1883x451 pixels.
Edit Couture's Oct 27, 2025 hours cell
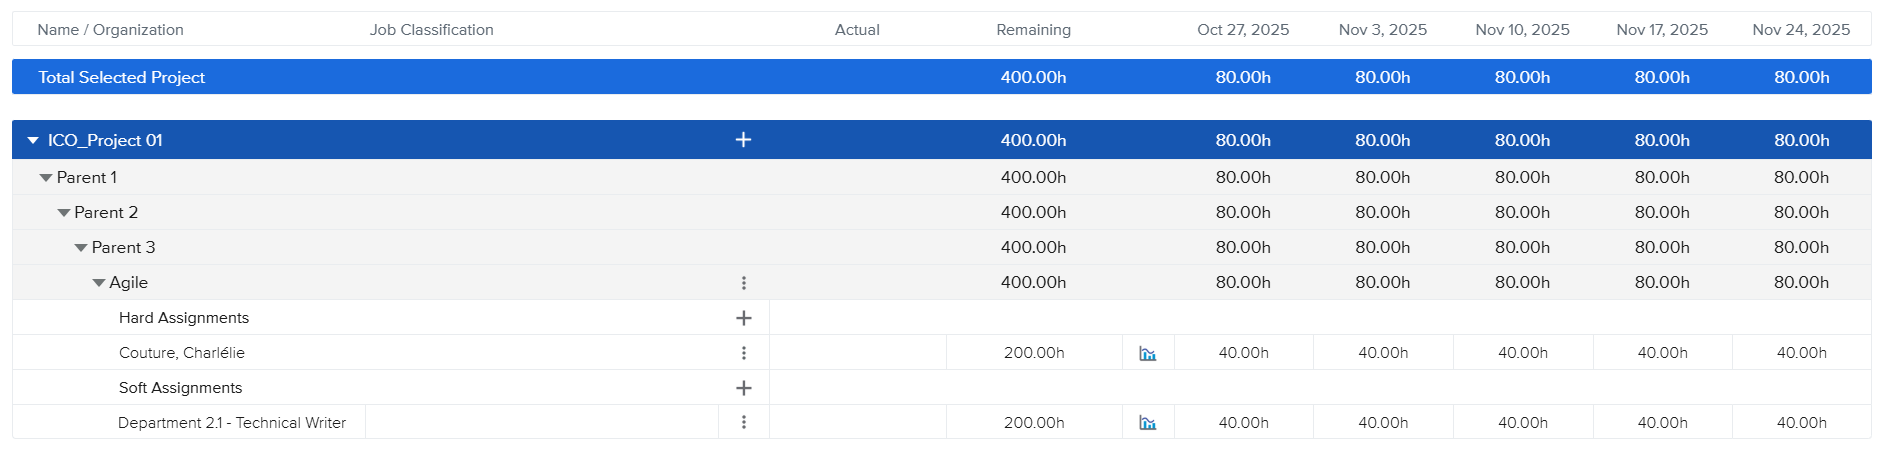coord(1243,353)
